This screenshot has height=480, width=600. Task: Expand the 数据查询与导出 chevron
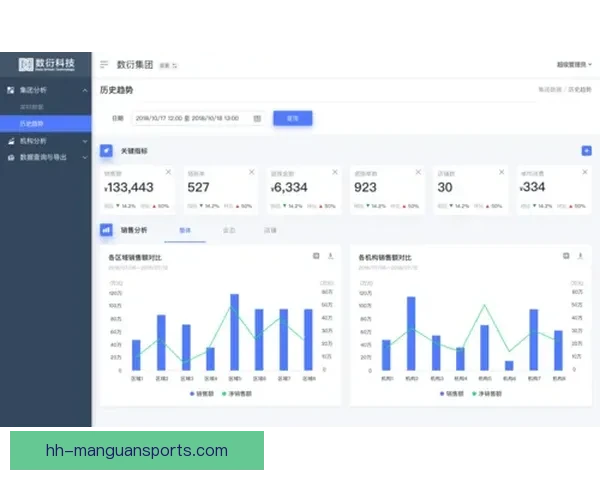point(85,157)
